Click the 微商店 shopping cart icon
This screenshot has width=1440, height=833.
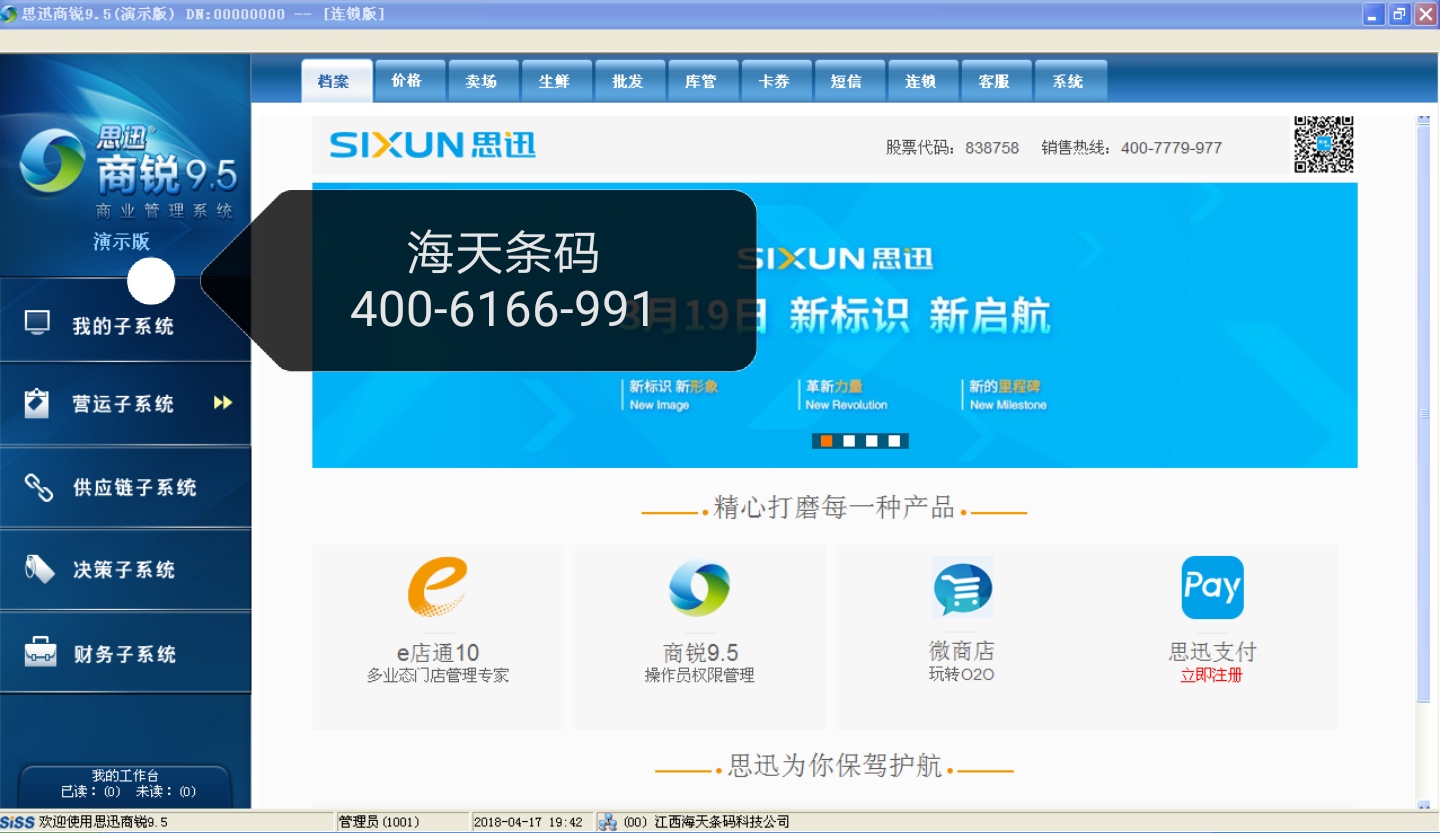tap(962, 588)
